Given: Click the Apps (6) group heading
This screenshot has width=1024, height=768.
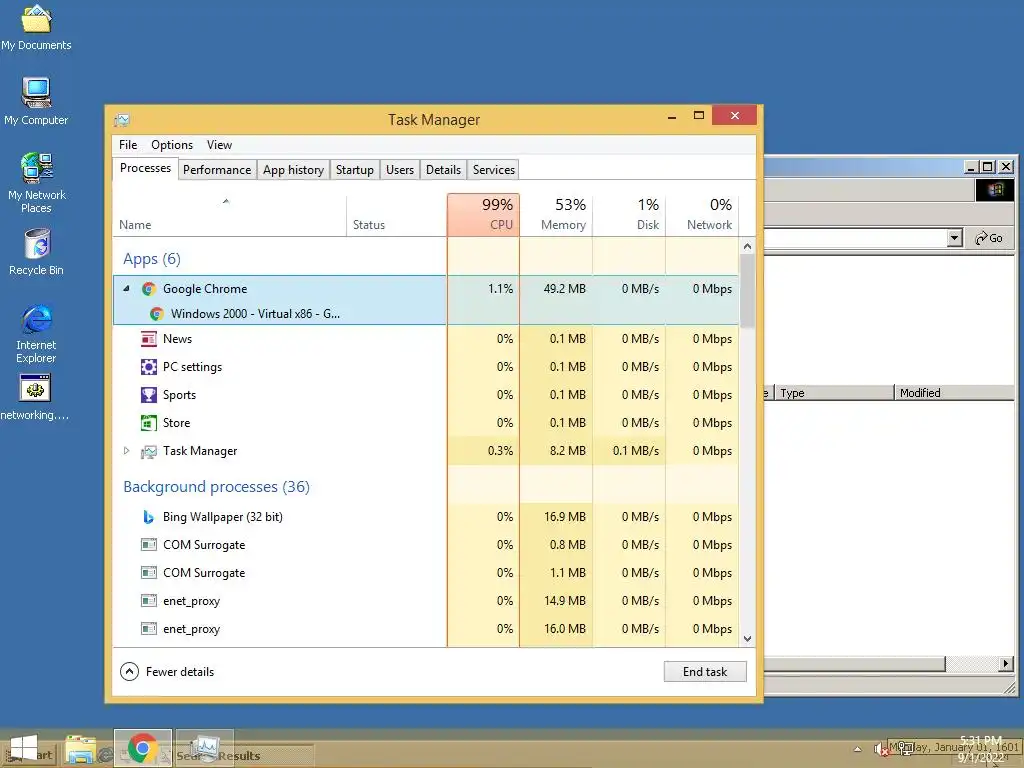Looking at the screenshot, I should pyautogui.click(x=152, y=259).
